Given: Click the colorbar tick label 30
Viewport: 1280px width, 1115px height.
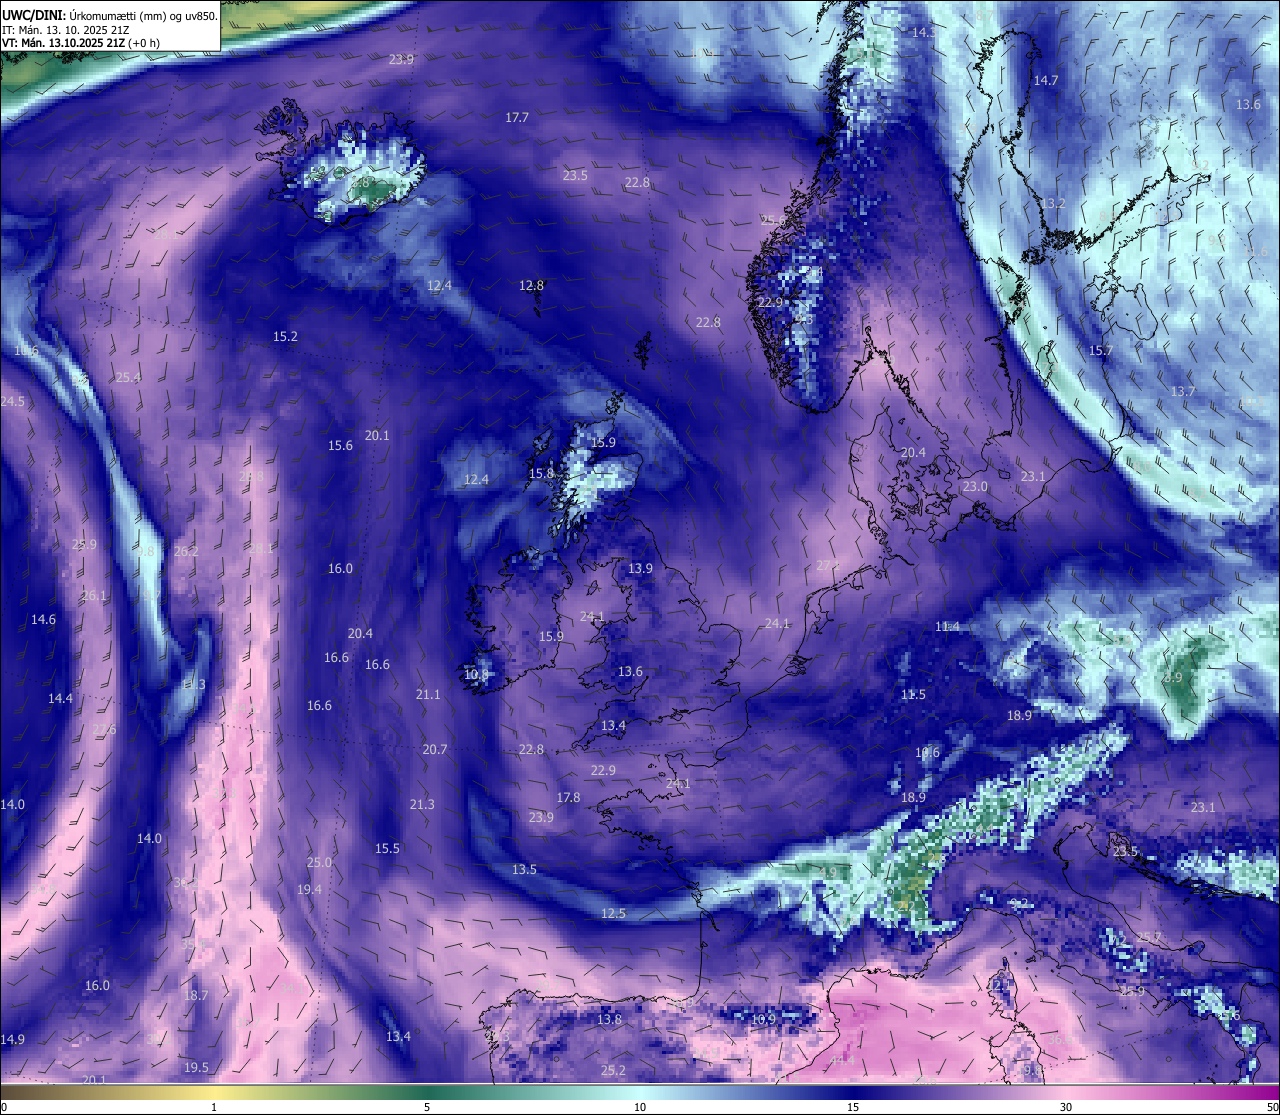Looking at the screenshot, I should (x=1066, y=1107).
